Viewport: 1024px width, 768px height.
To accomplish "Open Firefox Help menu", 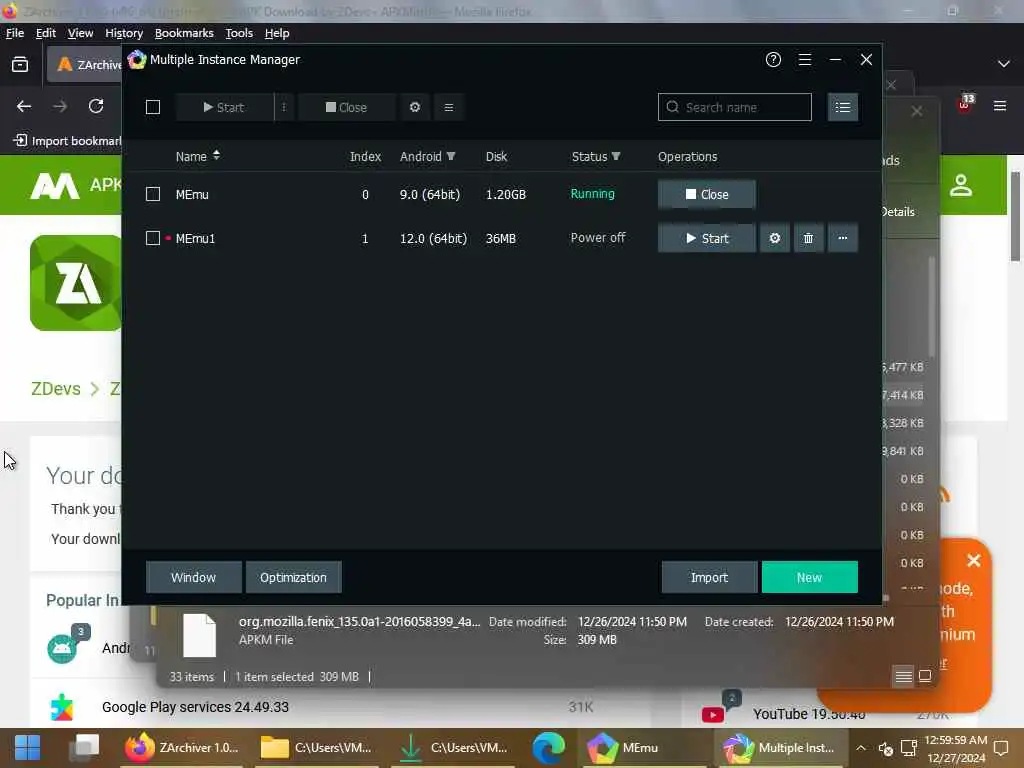I will (277, 33).
